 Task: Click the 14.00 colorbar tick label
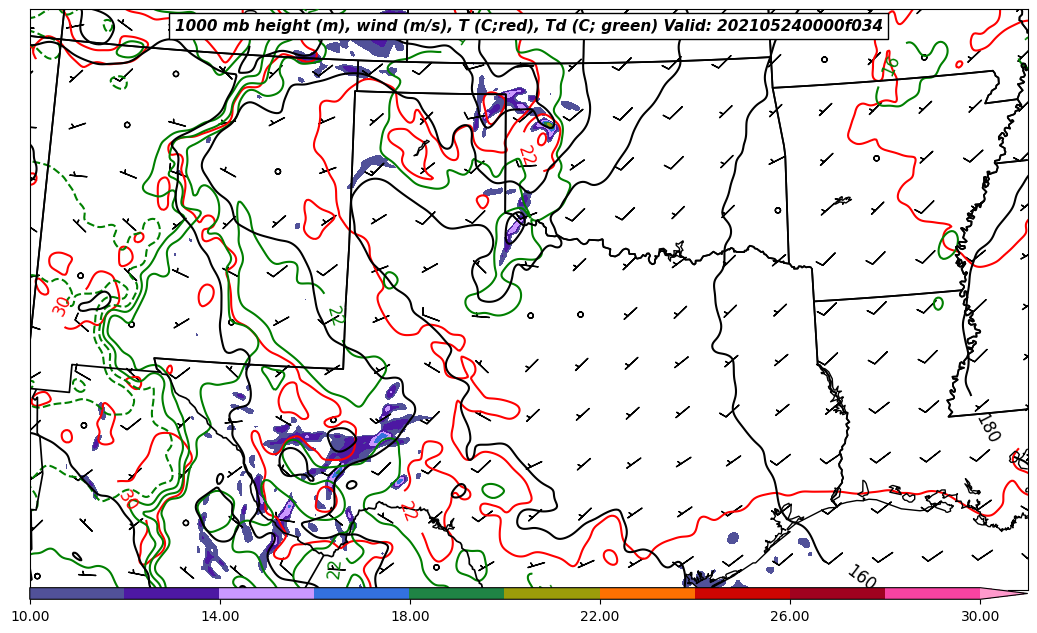(x=220, y=616)
